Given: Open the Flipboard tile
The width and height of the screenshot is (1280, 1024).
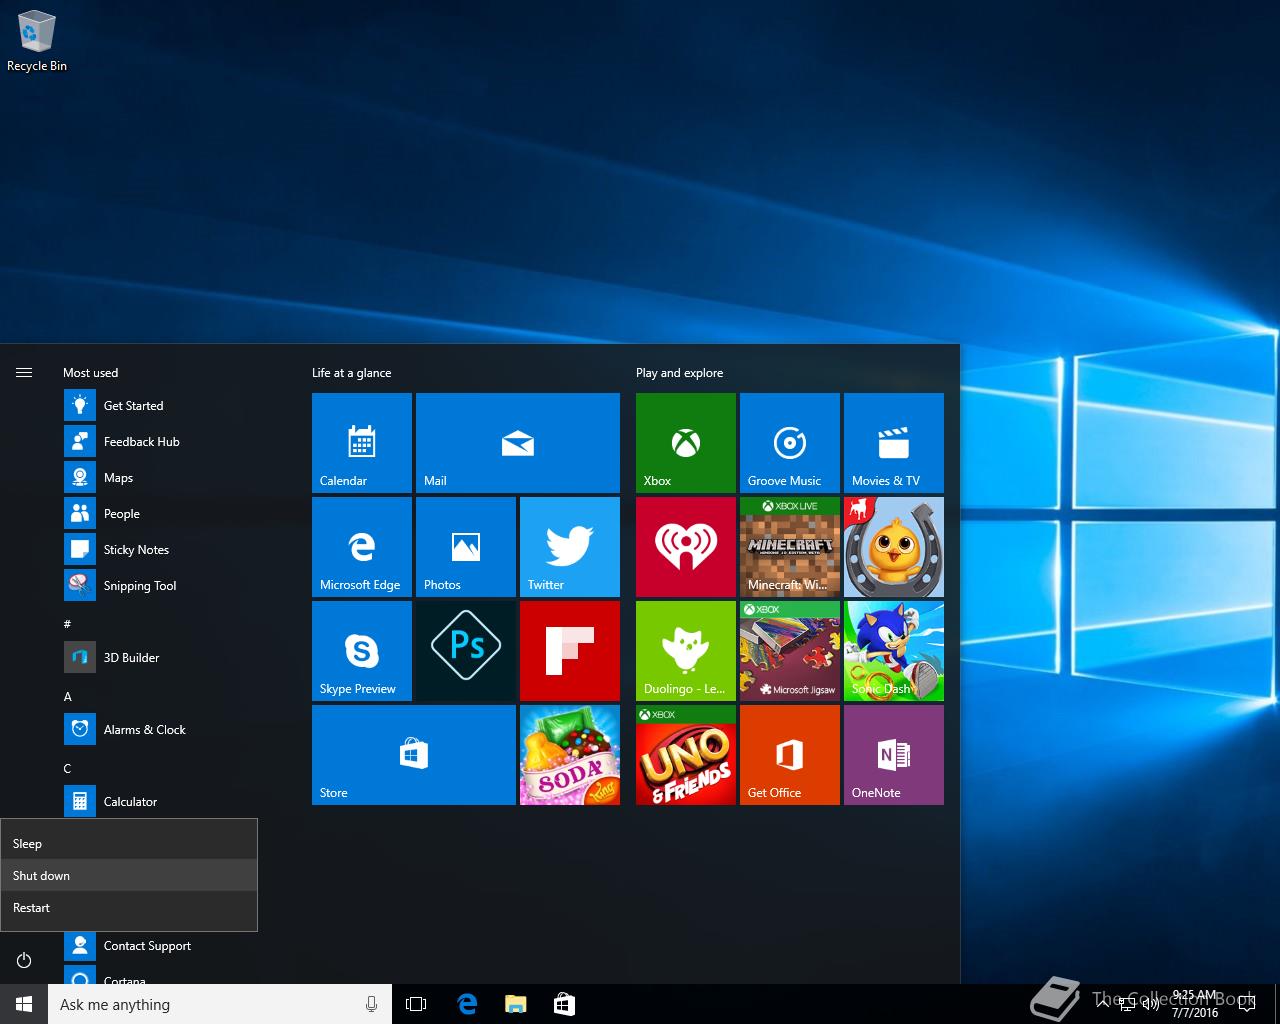Looking at the screenshot, I should pyautogui.click(x=569, y=650).
